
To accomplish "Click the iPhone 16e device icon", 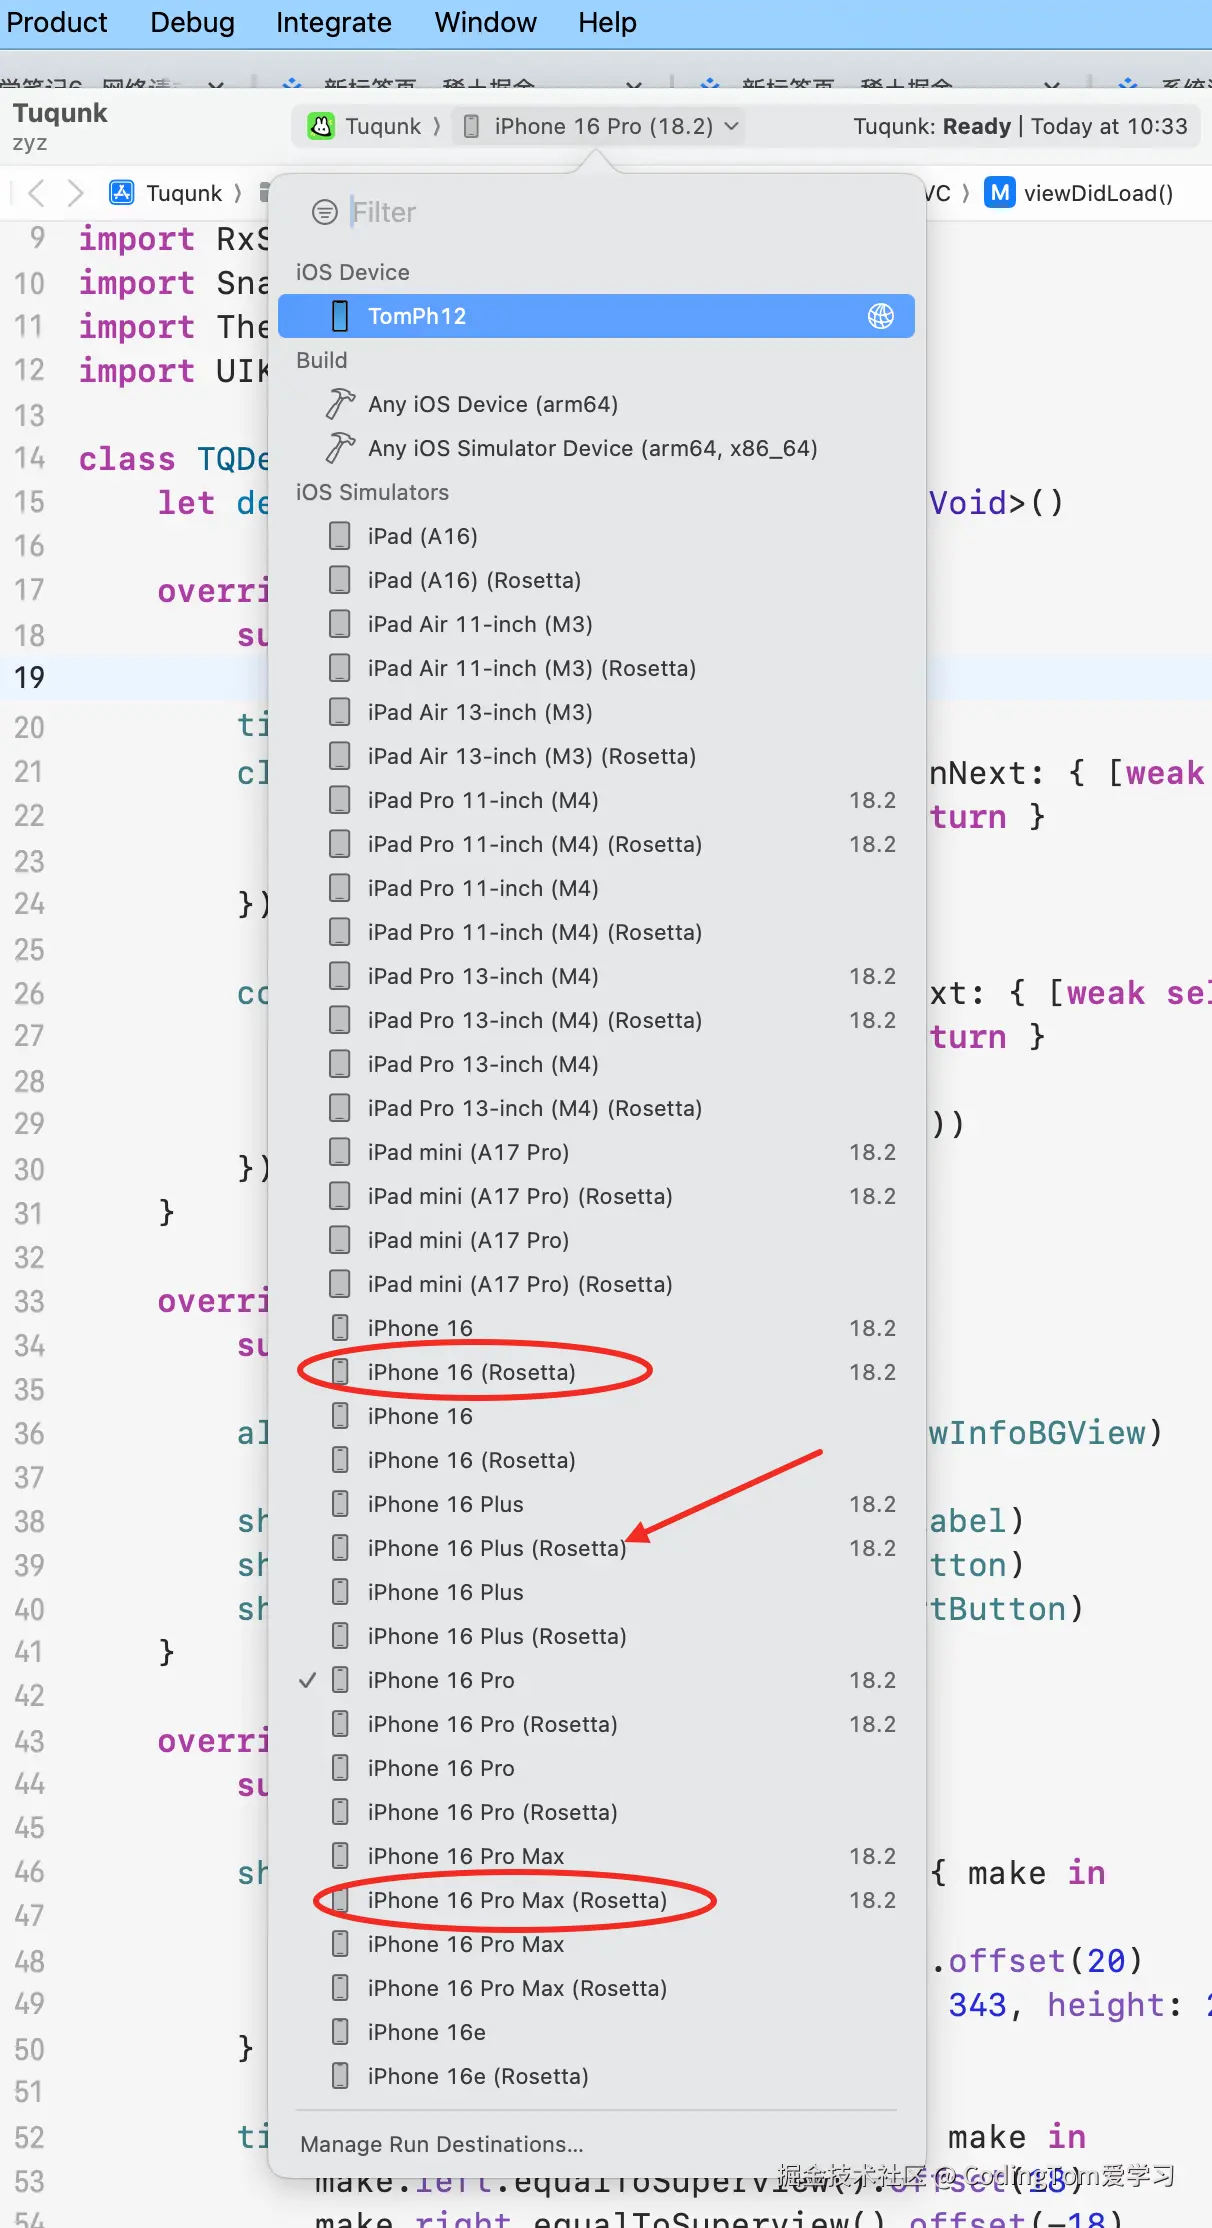I will click(340, 2032).
